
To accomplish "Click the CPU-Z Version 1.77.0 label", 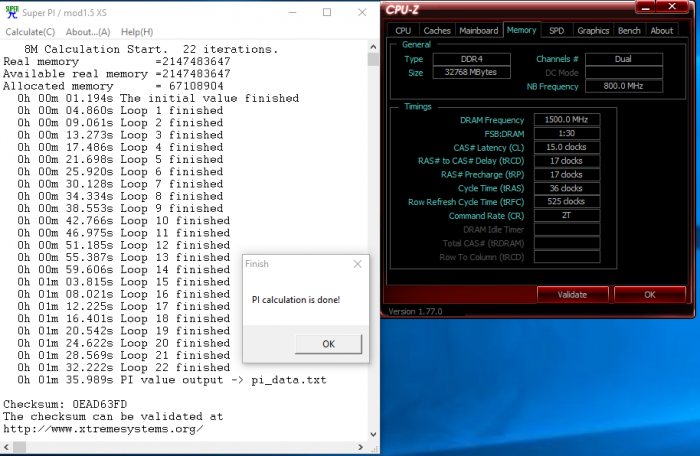I will (x=415, y=311).
